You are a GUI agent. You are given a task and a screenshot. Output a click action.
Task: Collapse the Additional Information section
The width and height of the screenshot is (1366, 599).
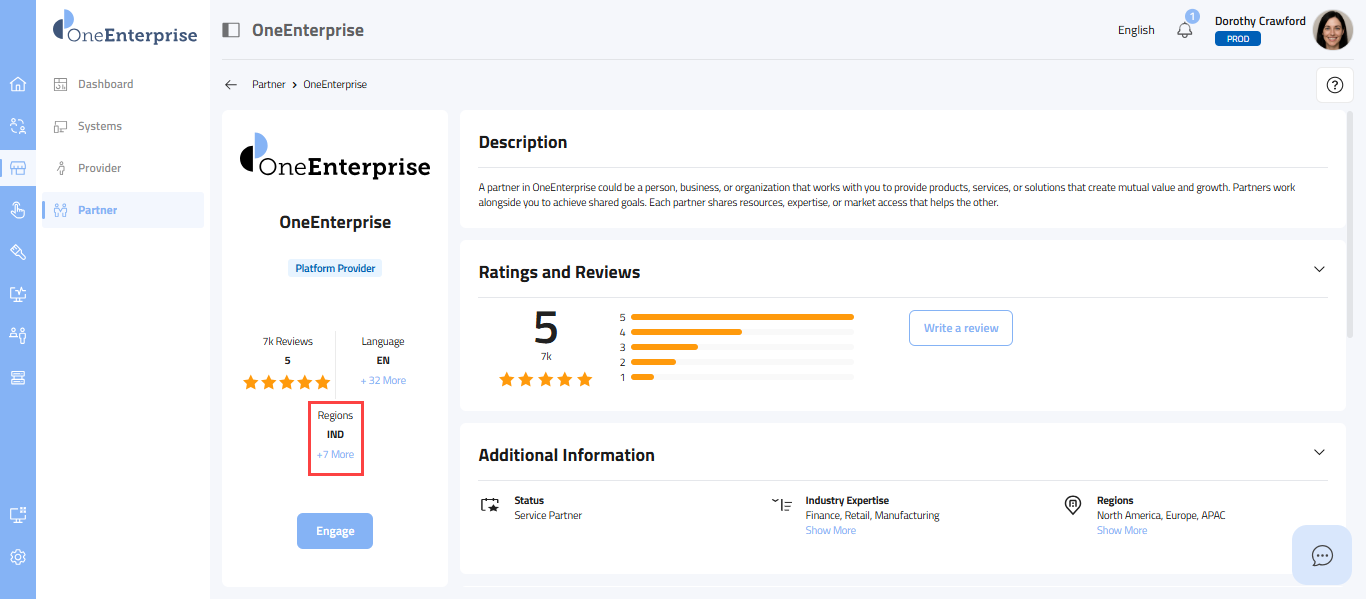click(x=1319, y=452)
